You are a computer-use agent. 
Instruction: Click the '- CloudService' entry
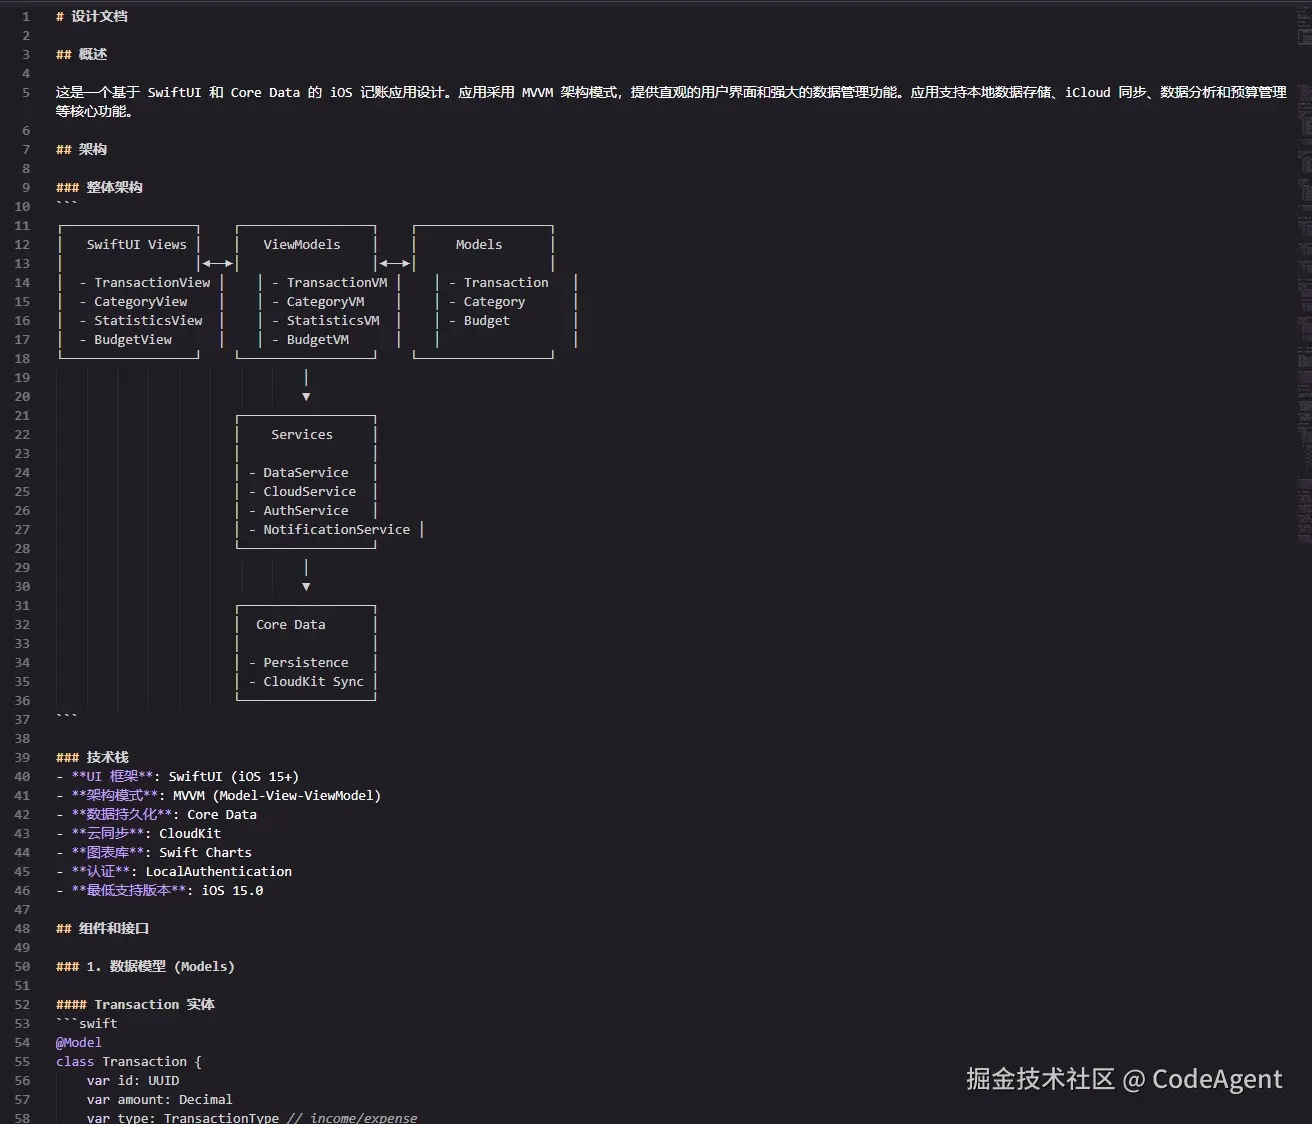[302, 491]
